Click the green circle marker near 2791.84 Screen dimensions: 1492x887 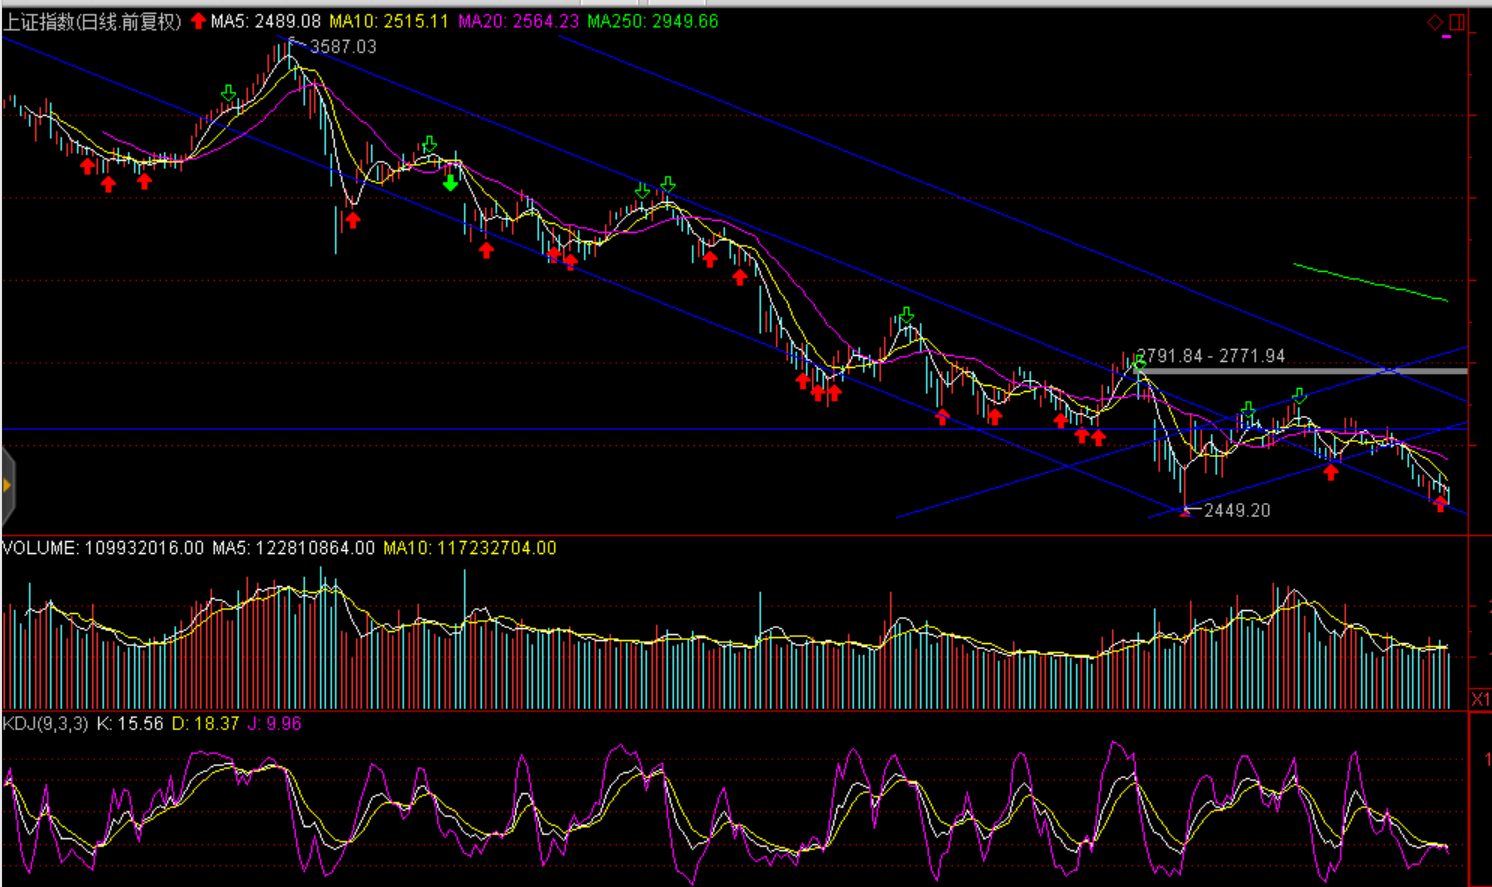point(1139,365)
